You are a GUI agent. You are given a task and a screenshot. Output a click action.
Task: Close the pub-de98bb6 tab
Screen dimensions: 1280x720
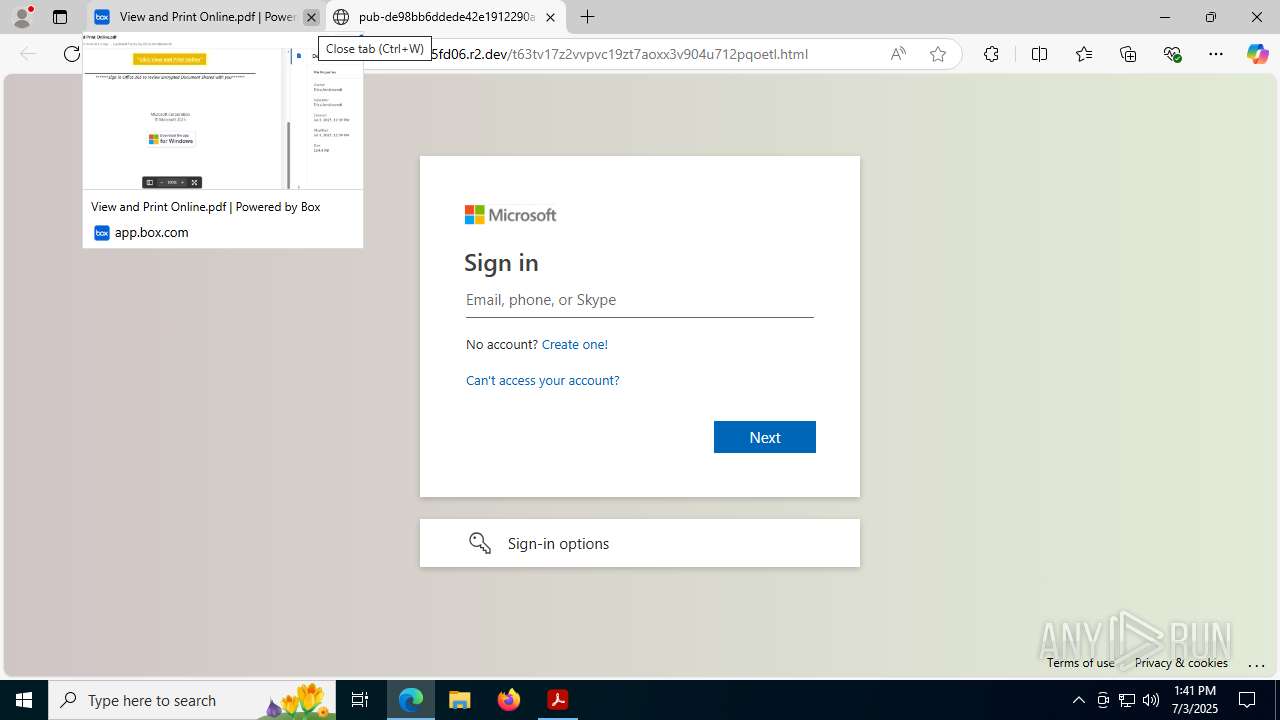coord(550,17)
